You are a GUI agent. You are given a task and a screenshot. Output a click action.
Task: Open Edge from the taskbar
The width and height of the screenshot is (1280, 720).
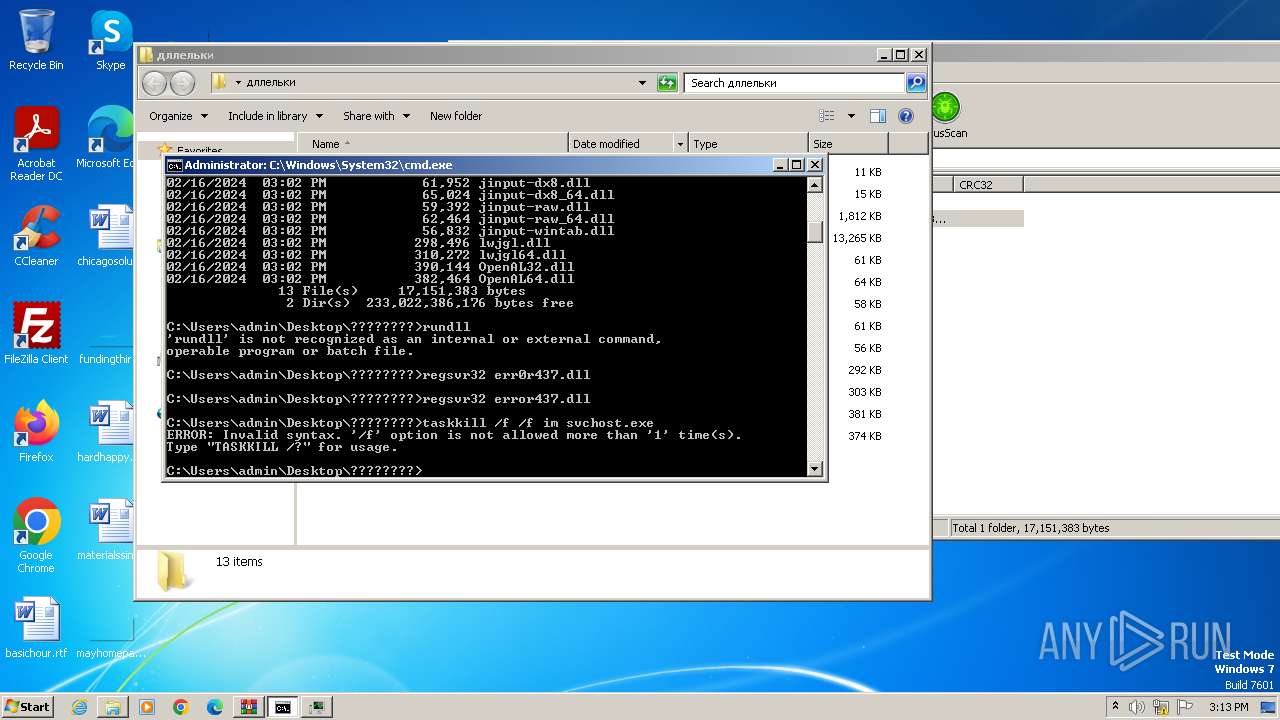tap(215, 707)
